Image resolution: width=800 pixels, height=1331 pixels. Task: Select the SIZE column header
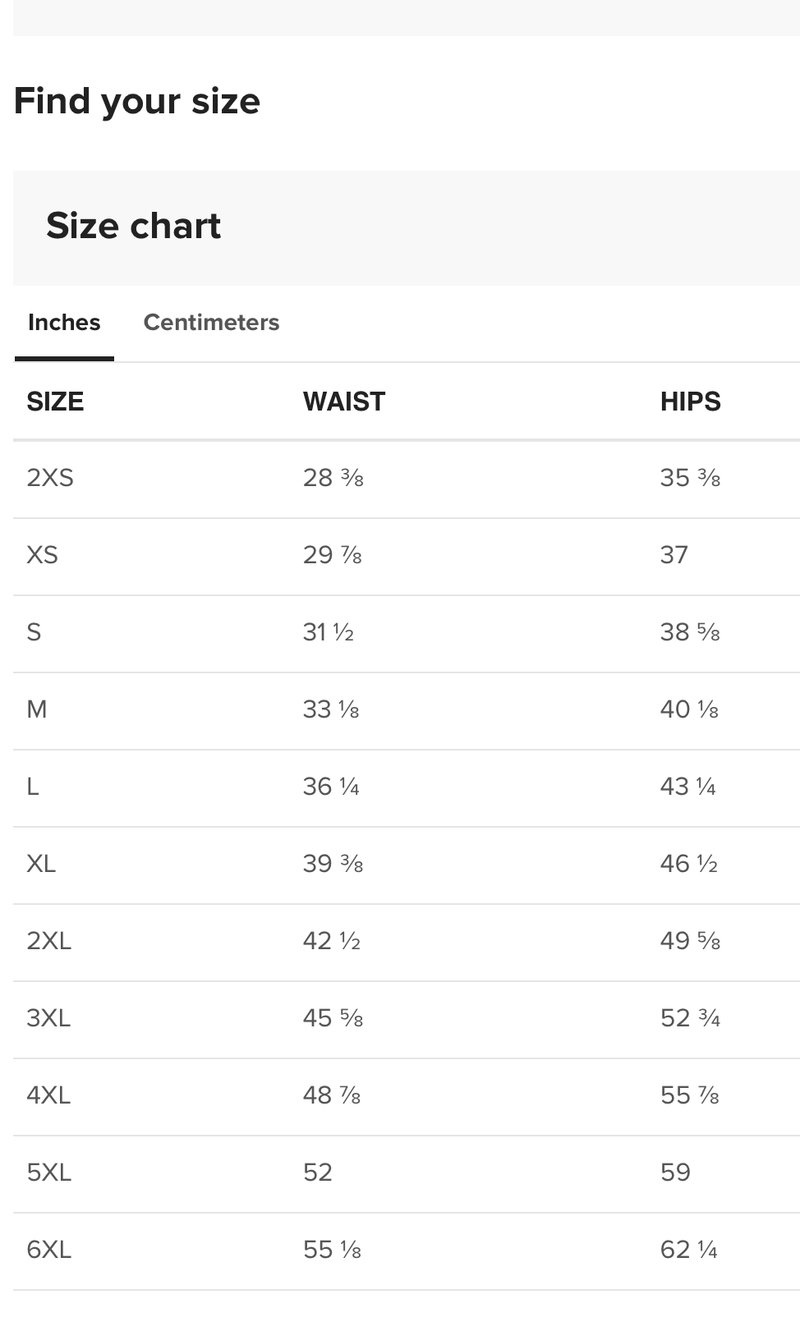(55, 401)
